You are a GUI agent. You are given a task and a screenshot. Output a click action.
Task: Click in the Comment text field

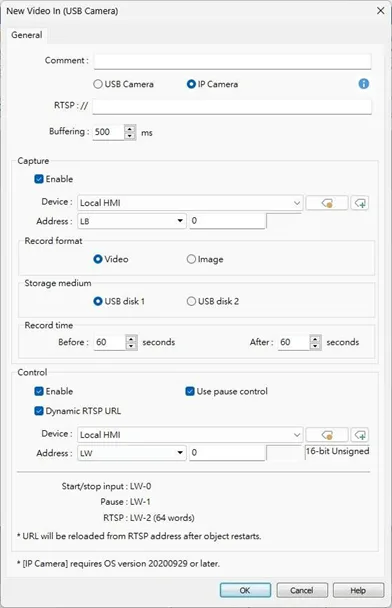tap(232, 61)
